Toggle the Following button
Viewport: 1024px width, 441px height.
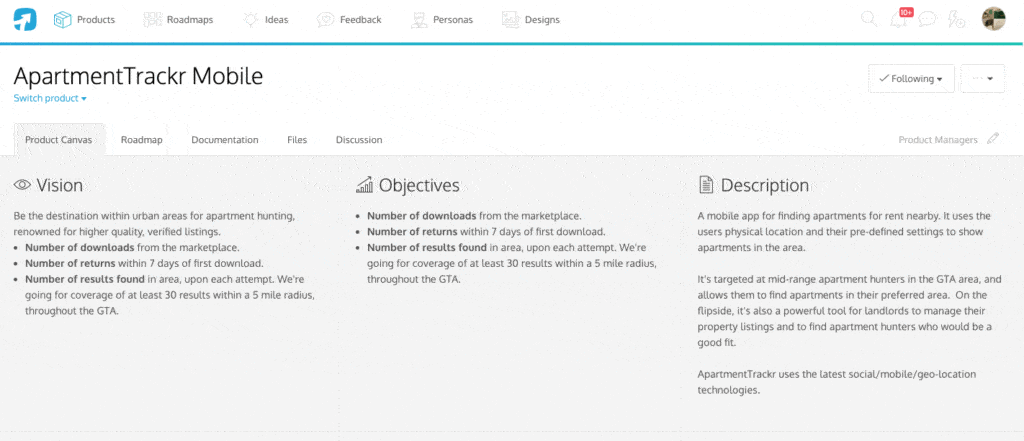(911, 79)
